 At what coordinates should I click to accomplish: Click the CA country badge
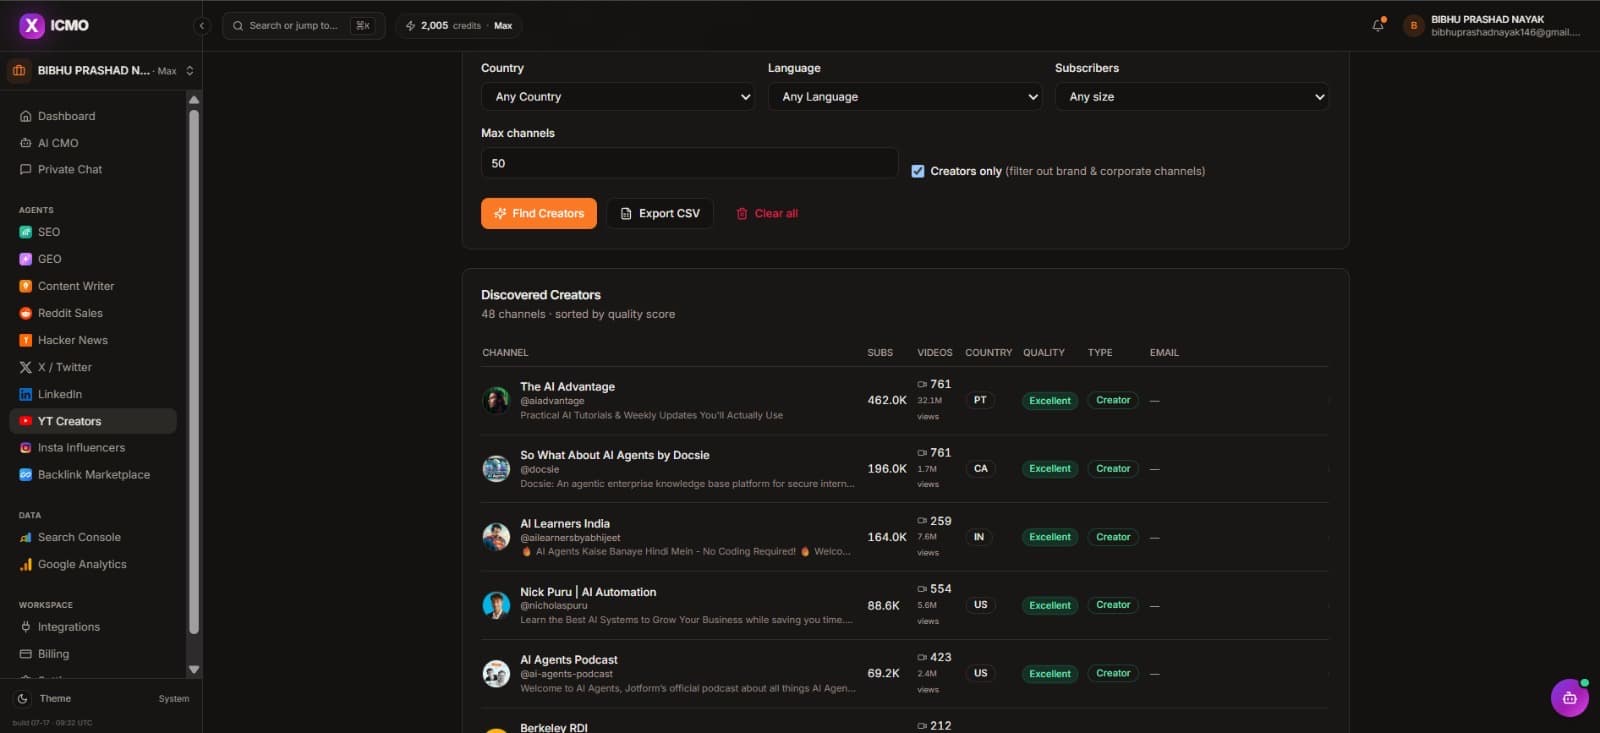(981, 468)
